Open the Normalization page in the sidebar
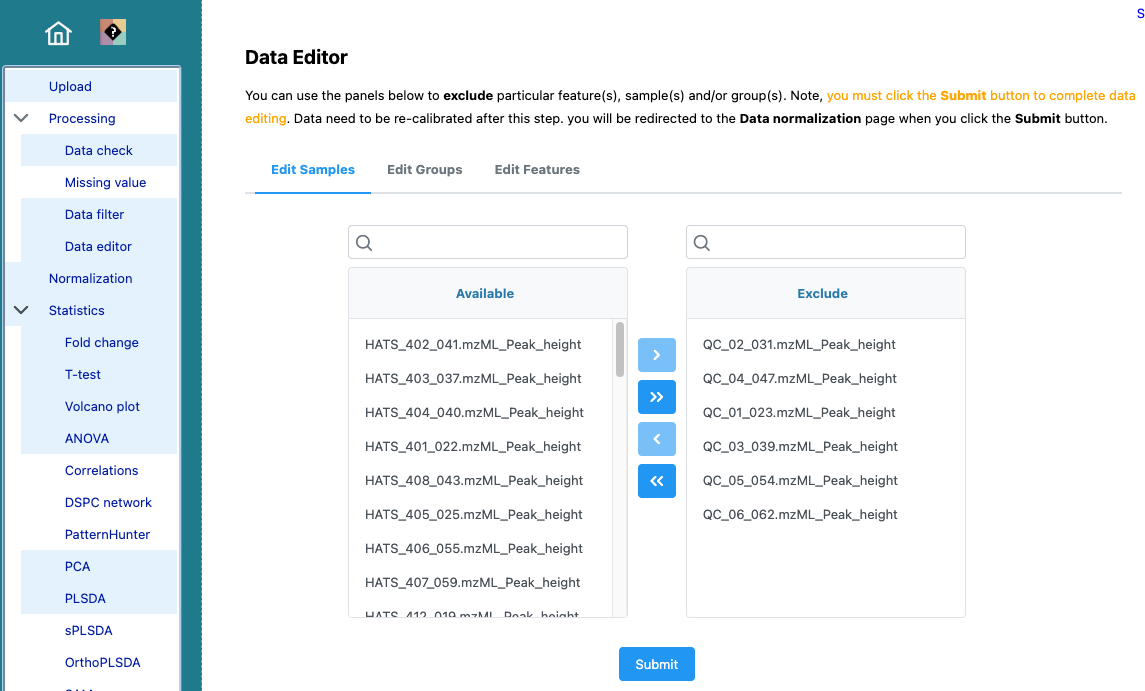 click(x=91, y=278)
